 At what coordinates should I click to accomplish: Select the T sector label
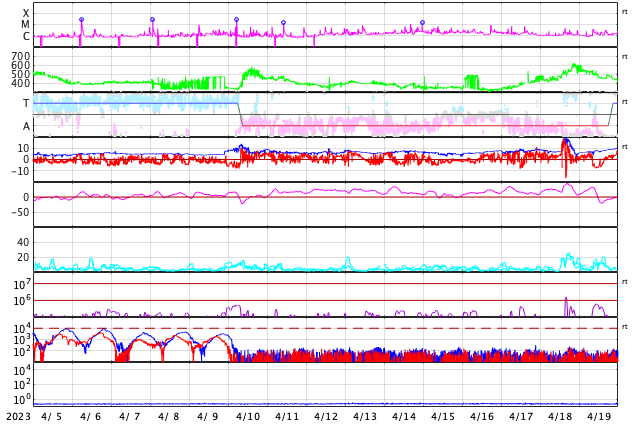coord(26,103)
